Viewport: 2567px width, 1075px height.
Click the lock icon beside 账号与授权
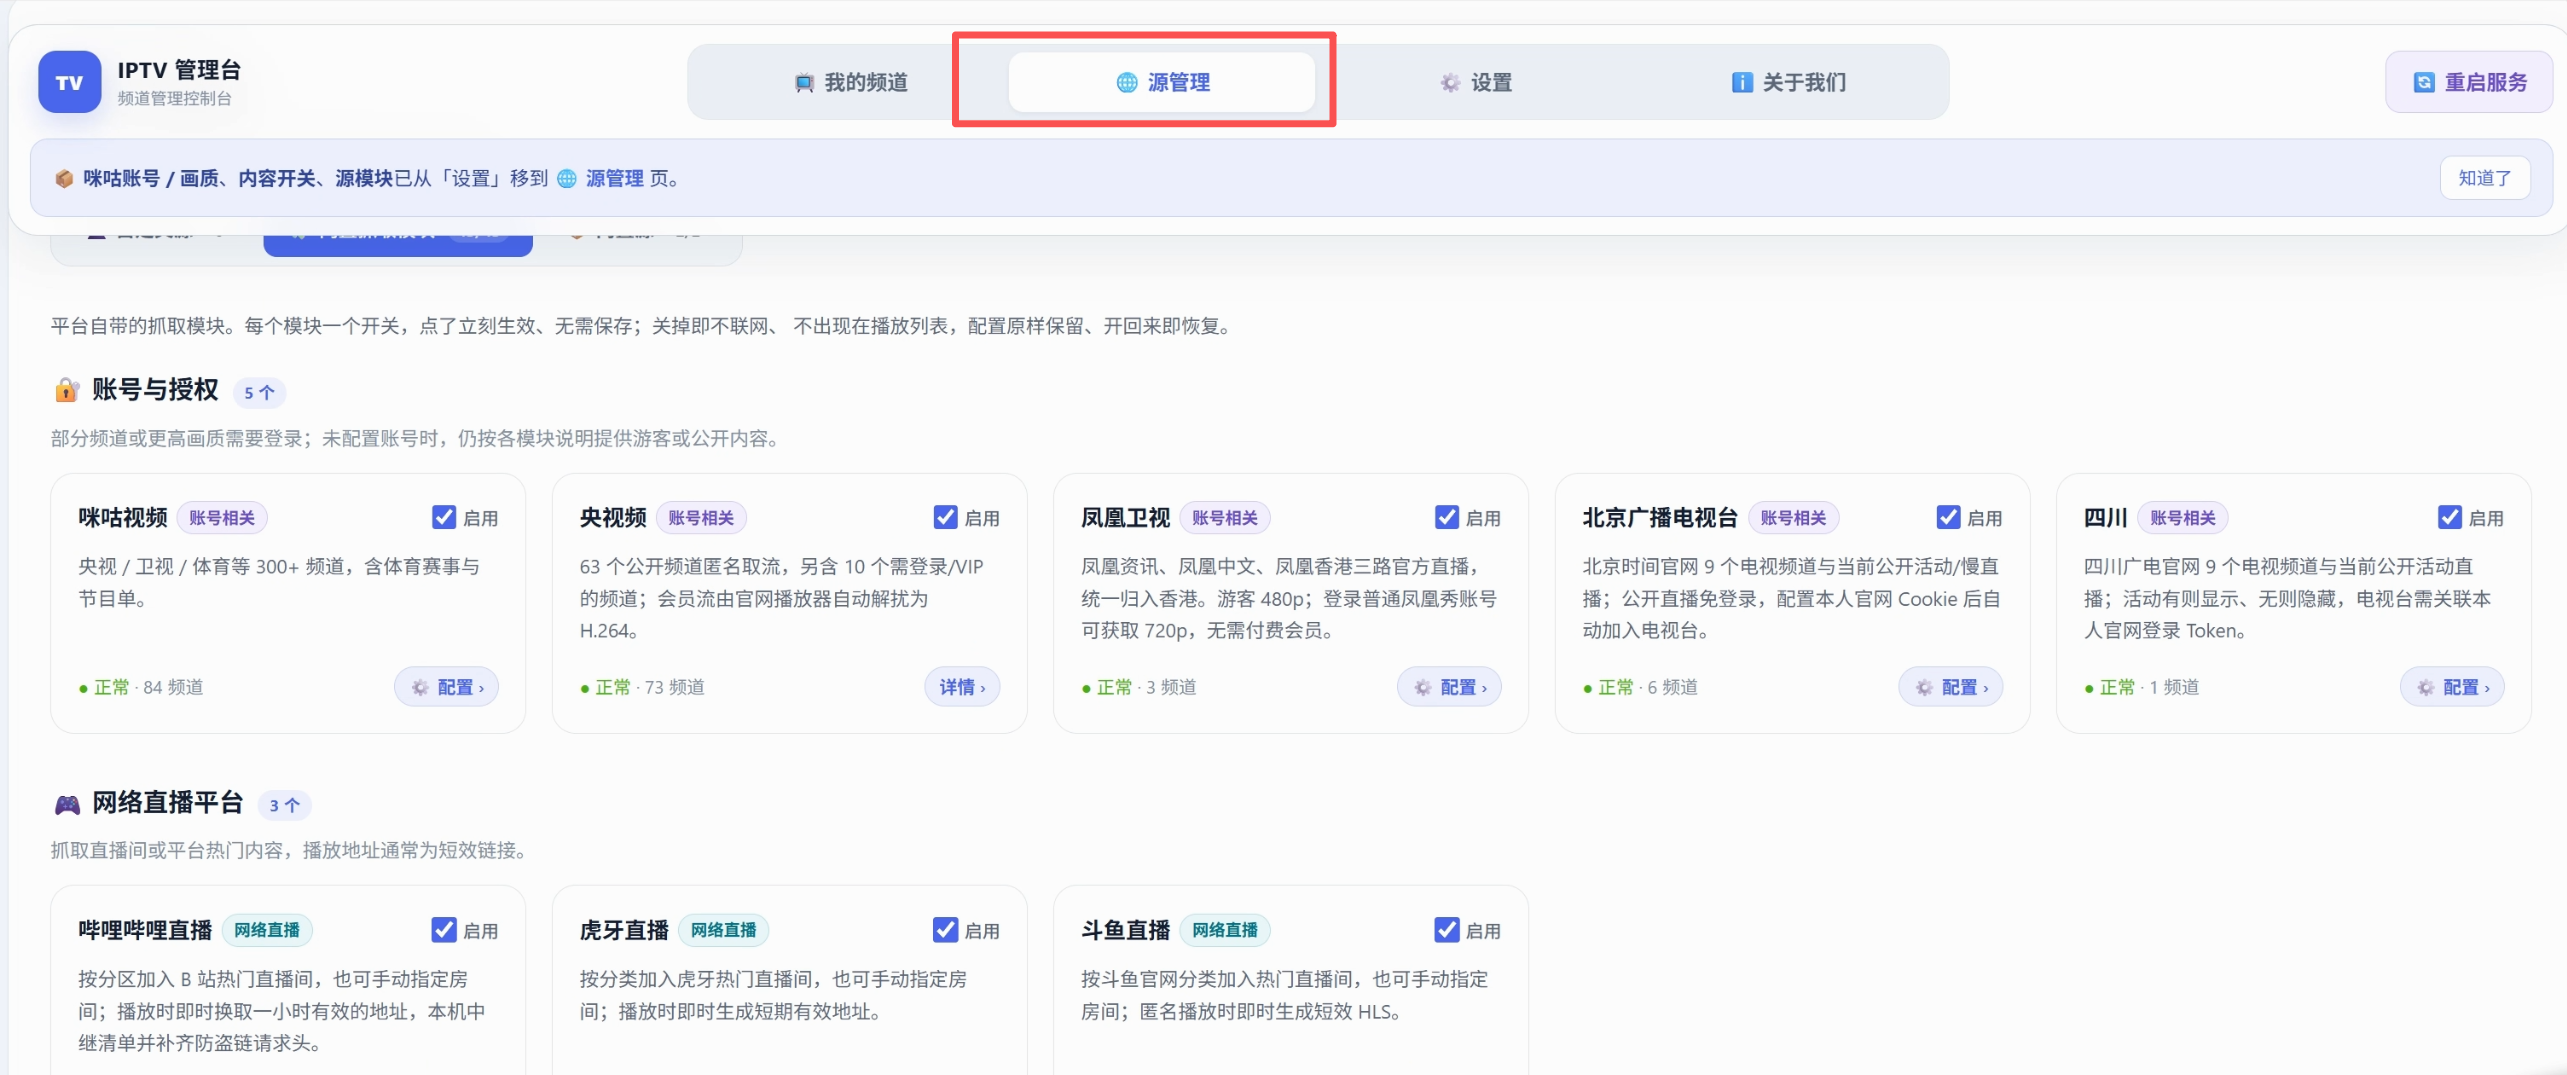coord(66,390)
